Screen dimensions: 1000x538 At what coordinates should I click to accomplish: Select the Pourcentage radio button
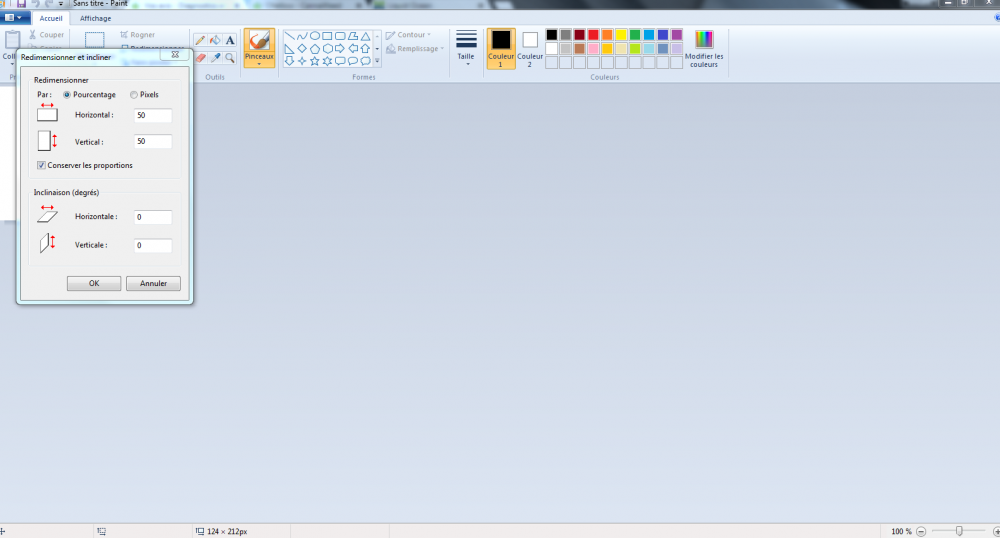click(x=67, y=95)
